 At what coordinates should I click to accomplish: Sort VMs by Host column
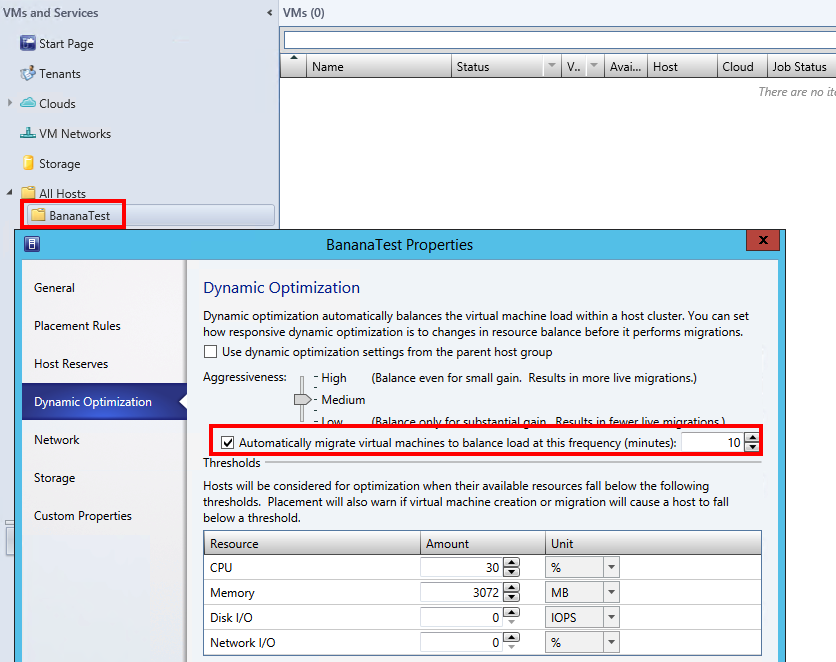(x=682, y=66)
